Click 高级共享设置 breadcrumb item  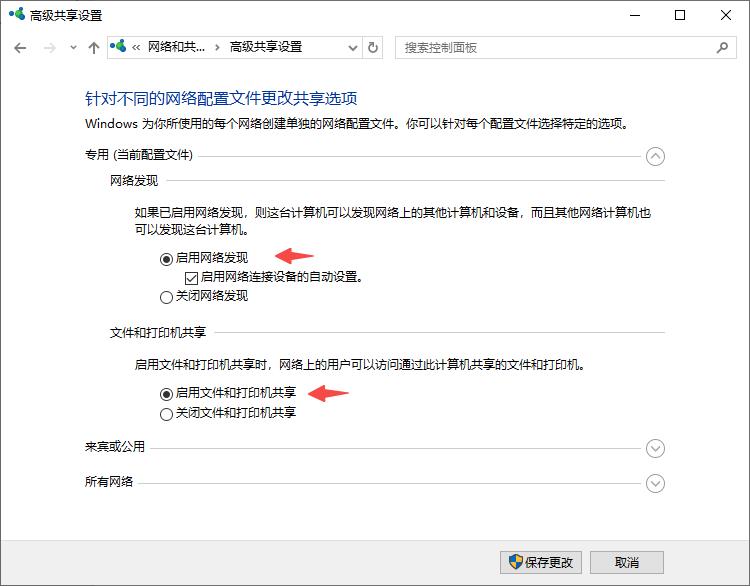(266, 47)
